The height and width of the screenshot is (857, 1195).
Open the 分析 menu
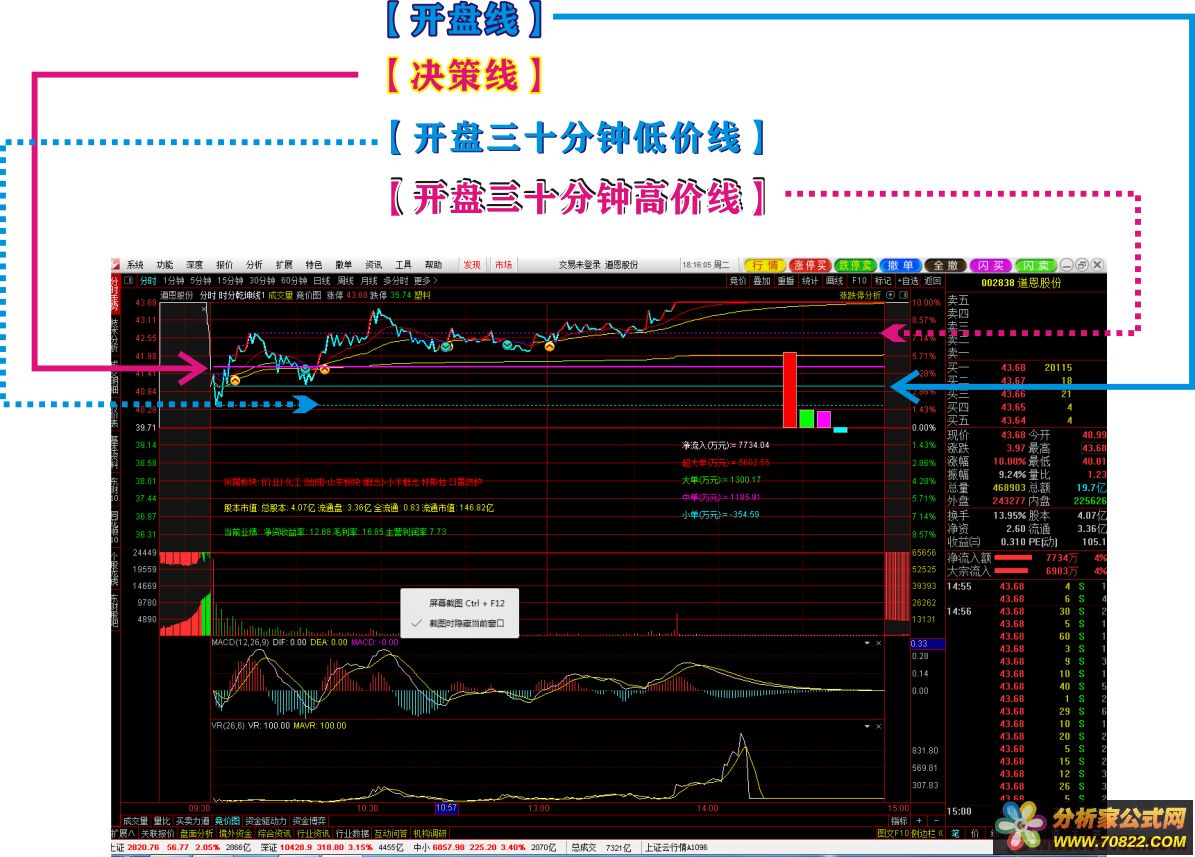[254, 265]
